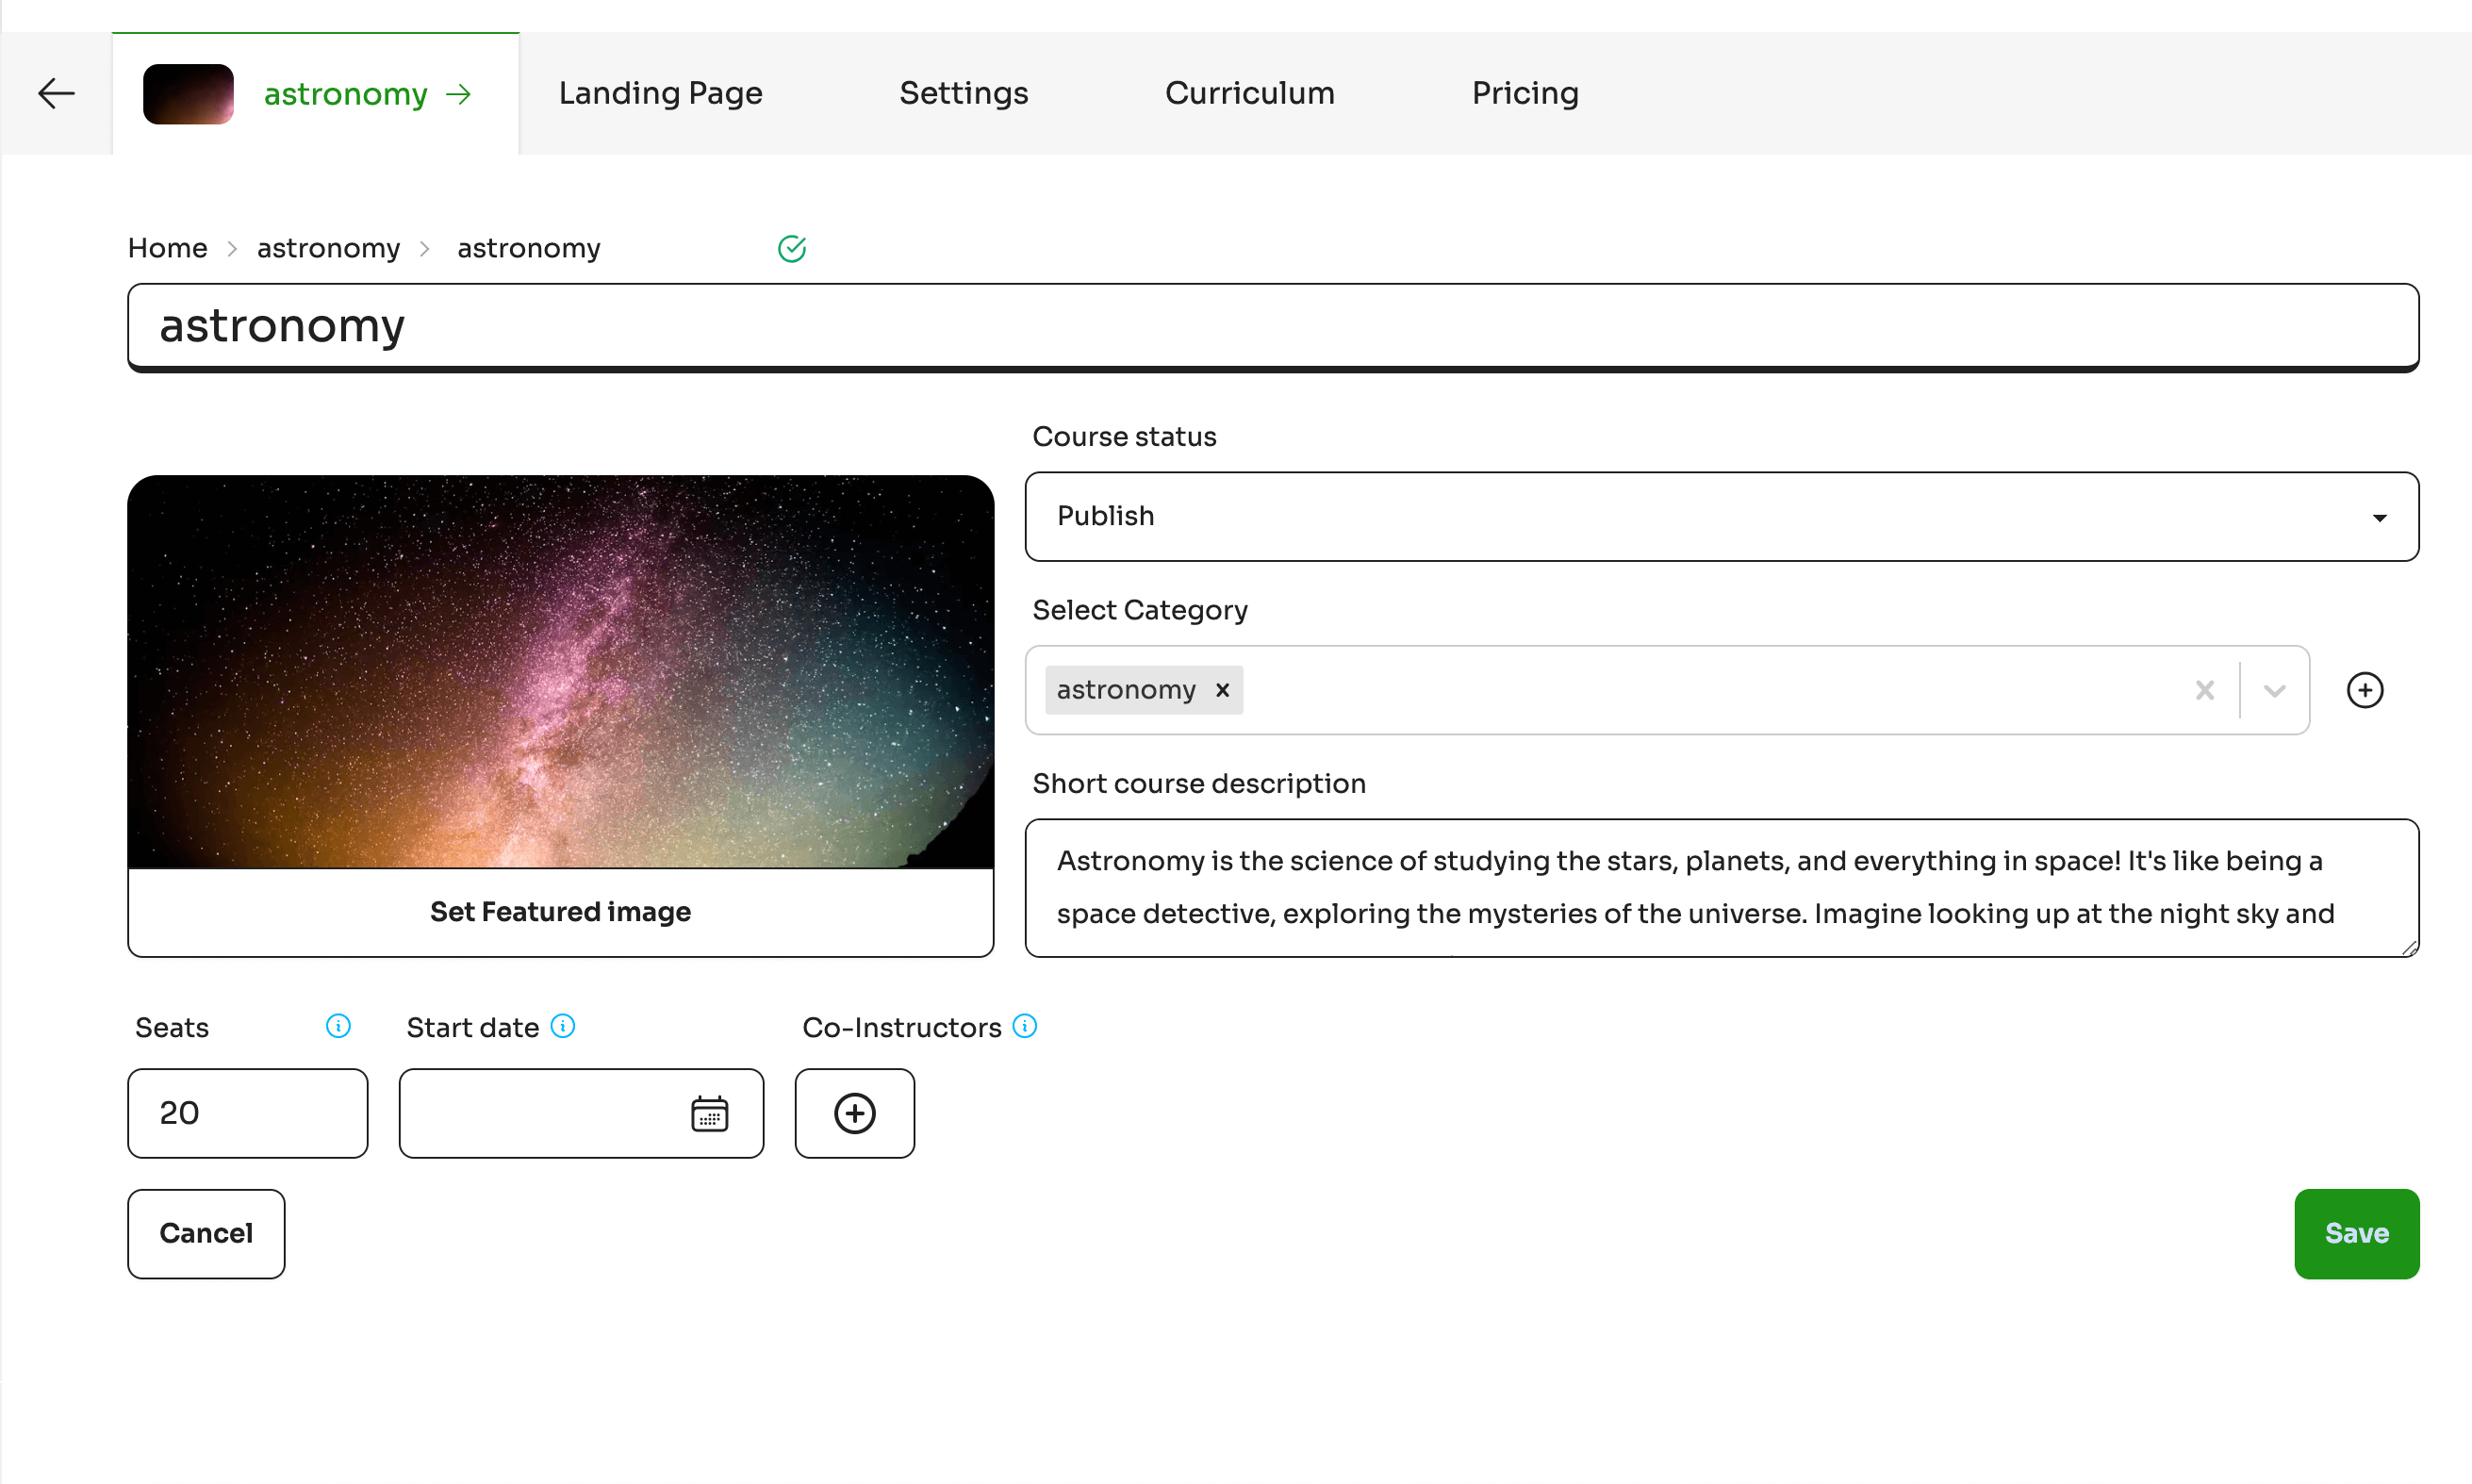This screenshot has height=1484, width=2472.
Task: Click the back arrow icon
Action: [x=56, y=93]
